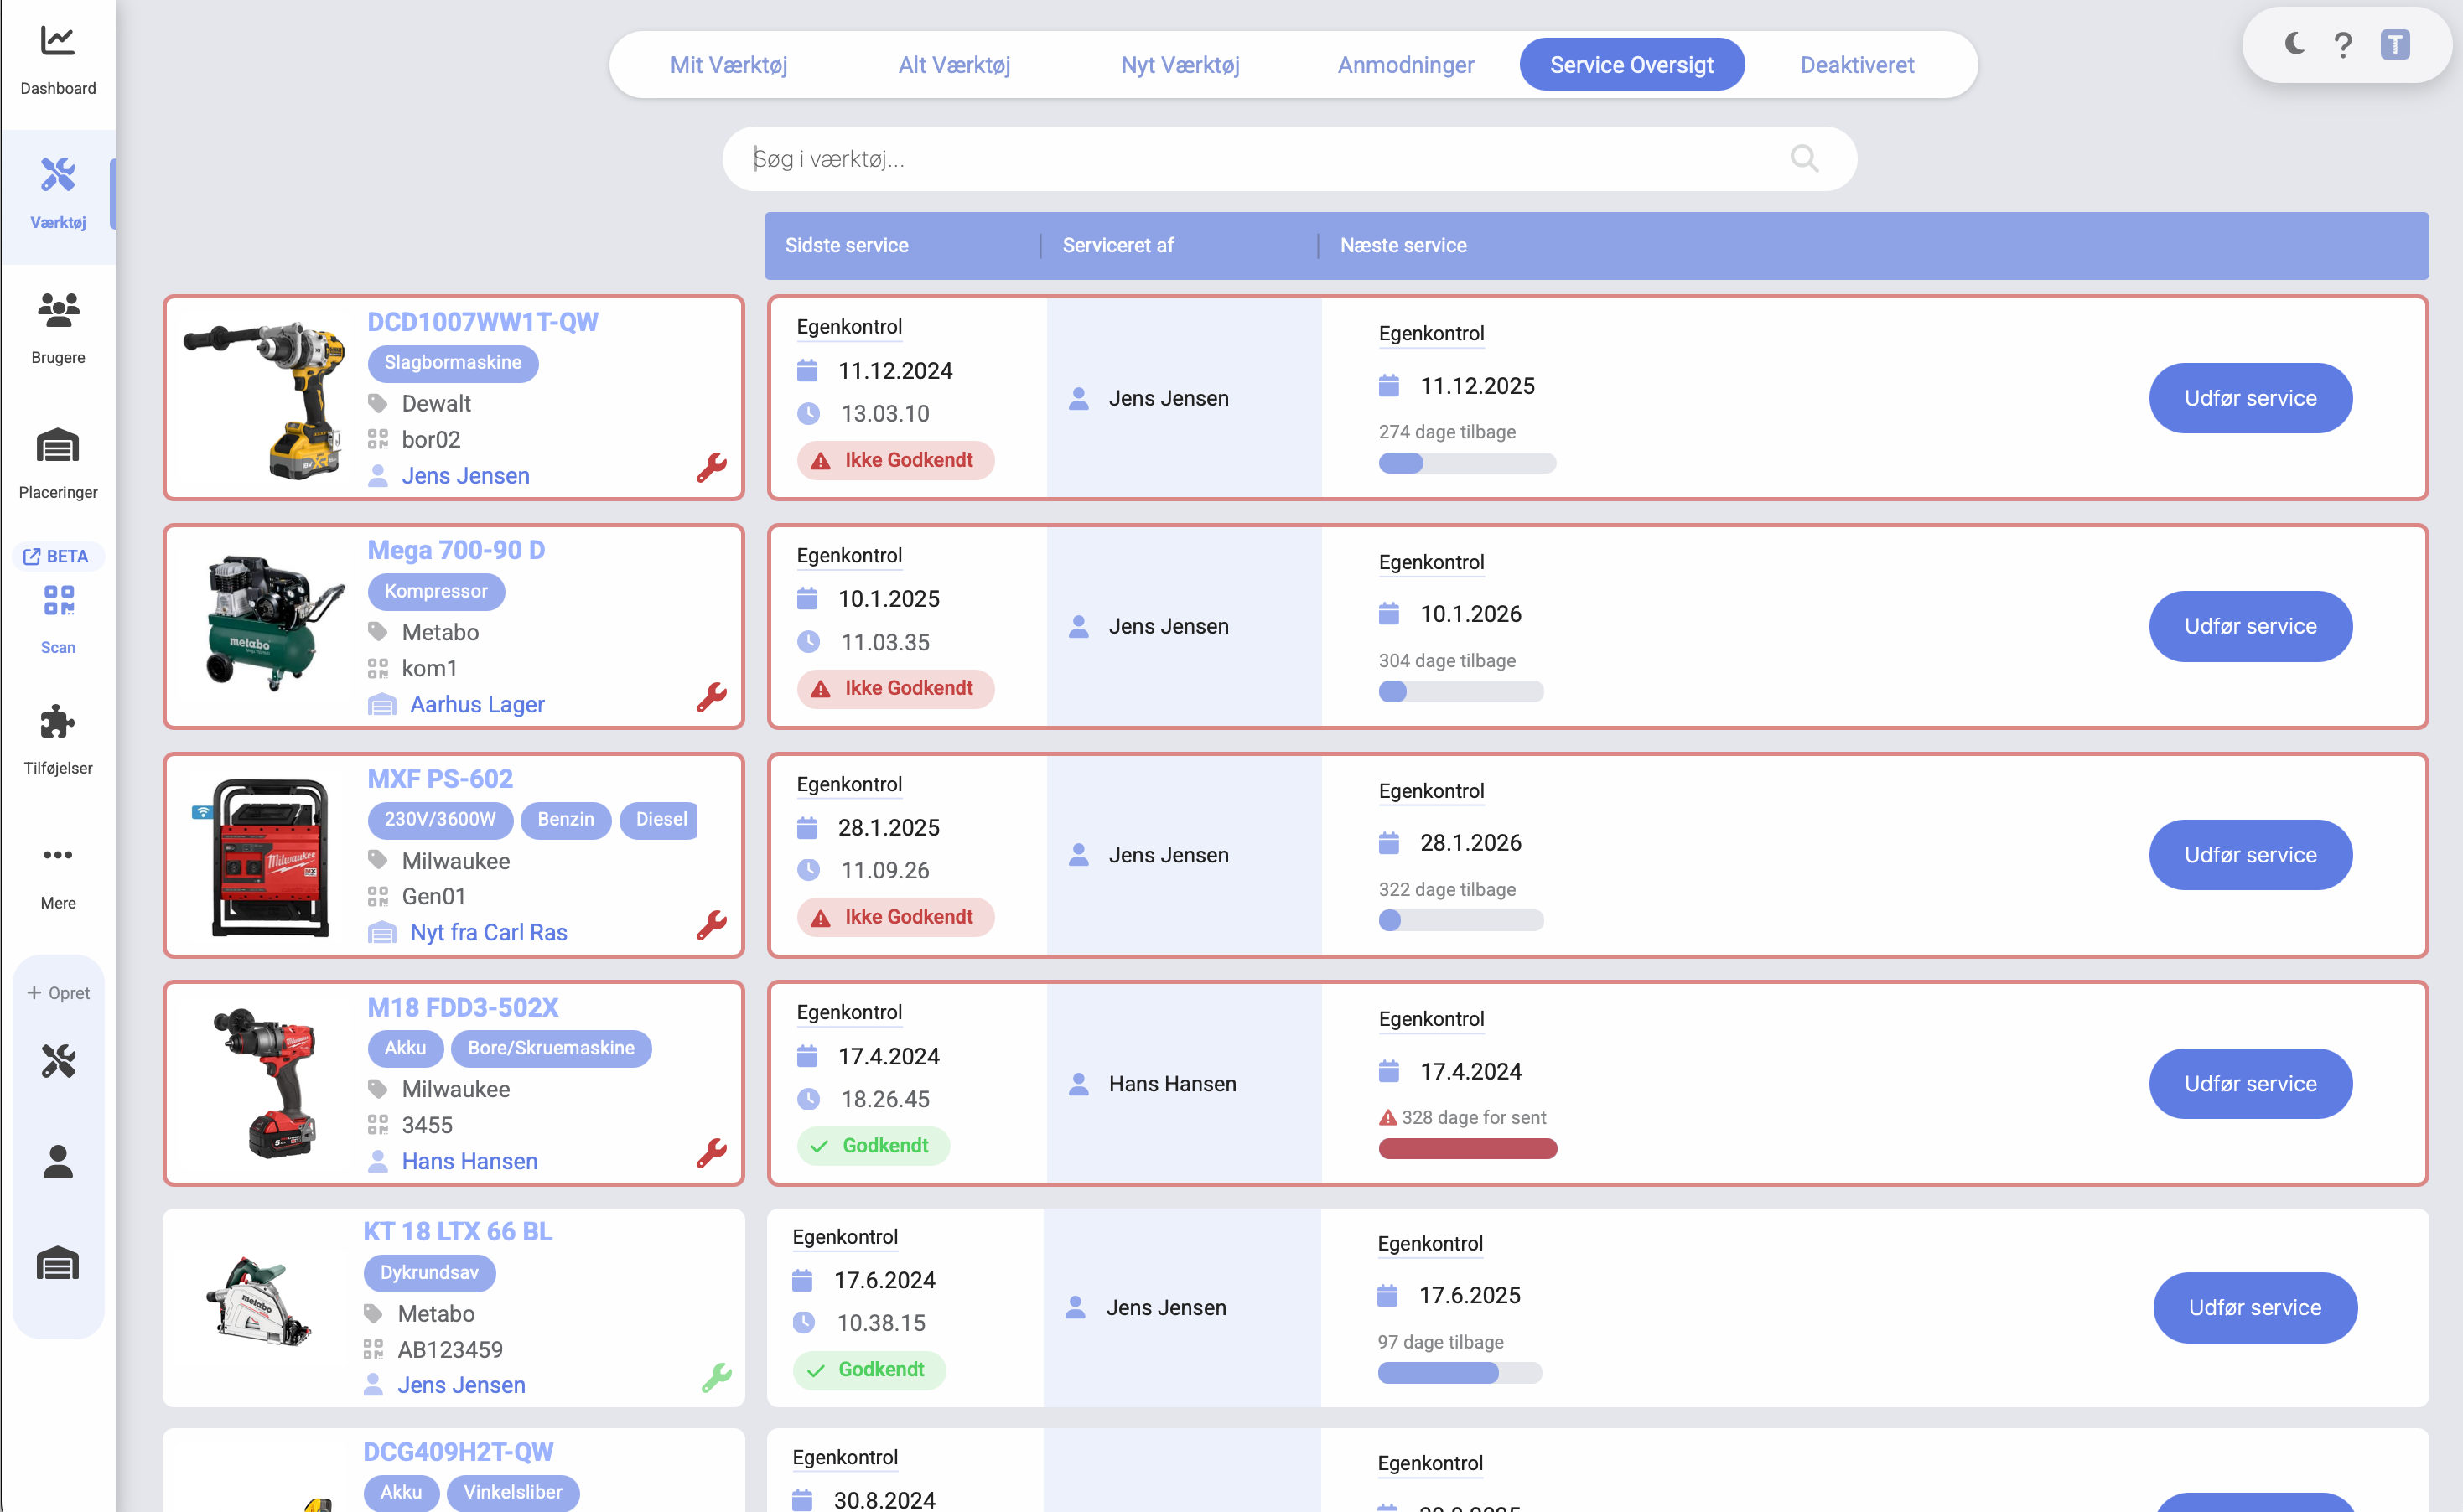Open help question mark icon
2463x1512 pixels.
pos(2343,45)
